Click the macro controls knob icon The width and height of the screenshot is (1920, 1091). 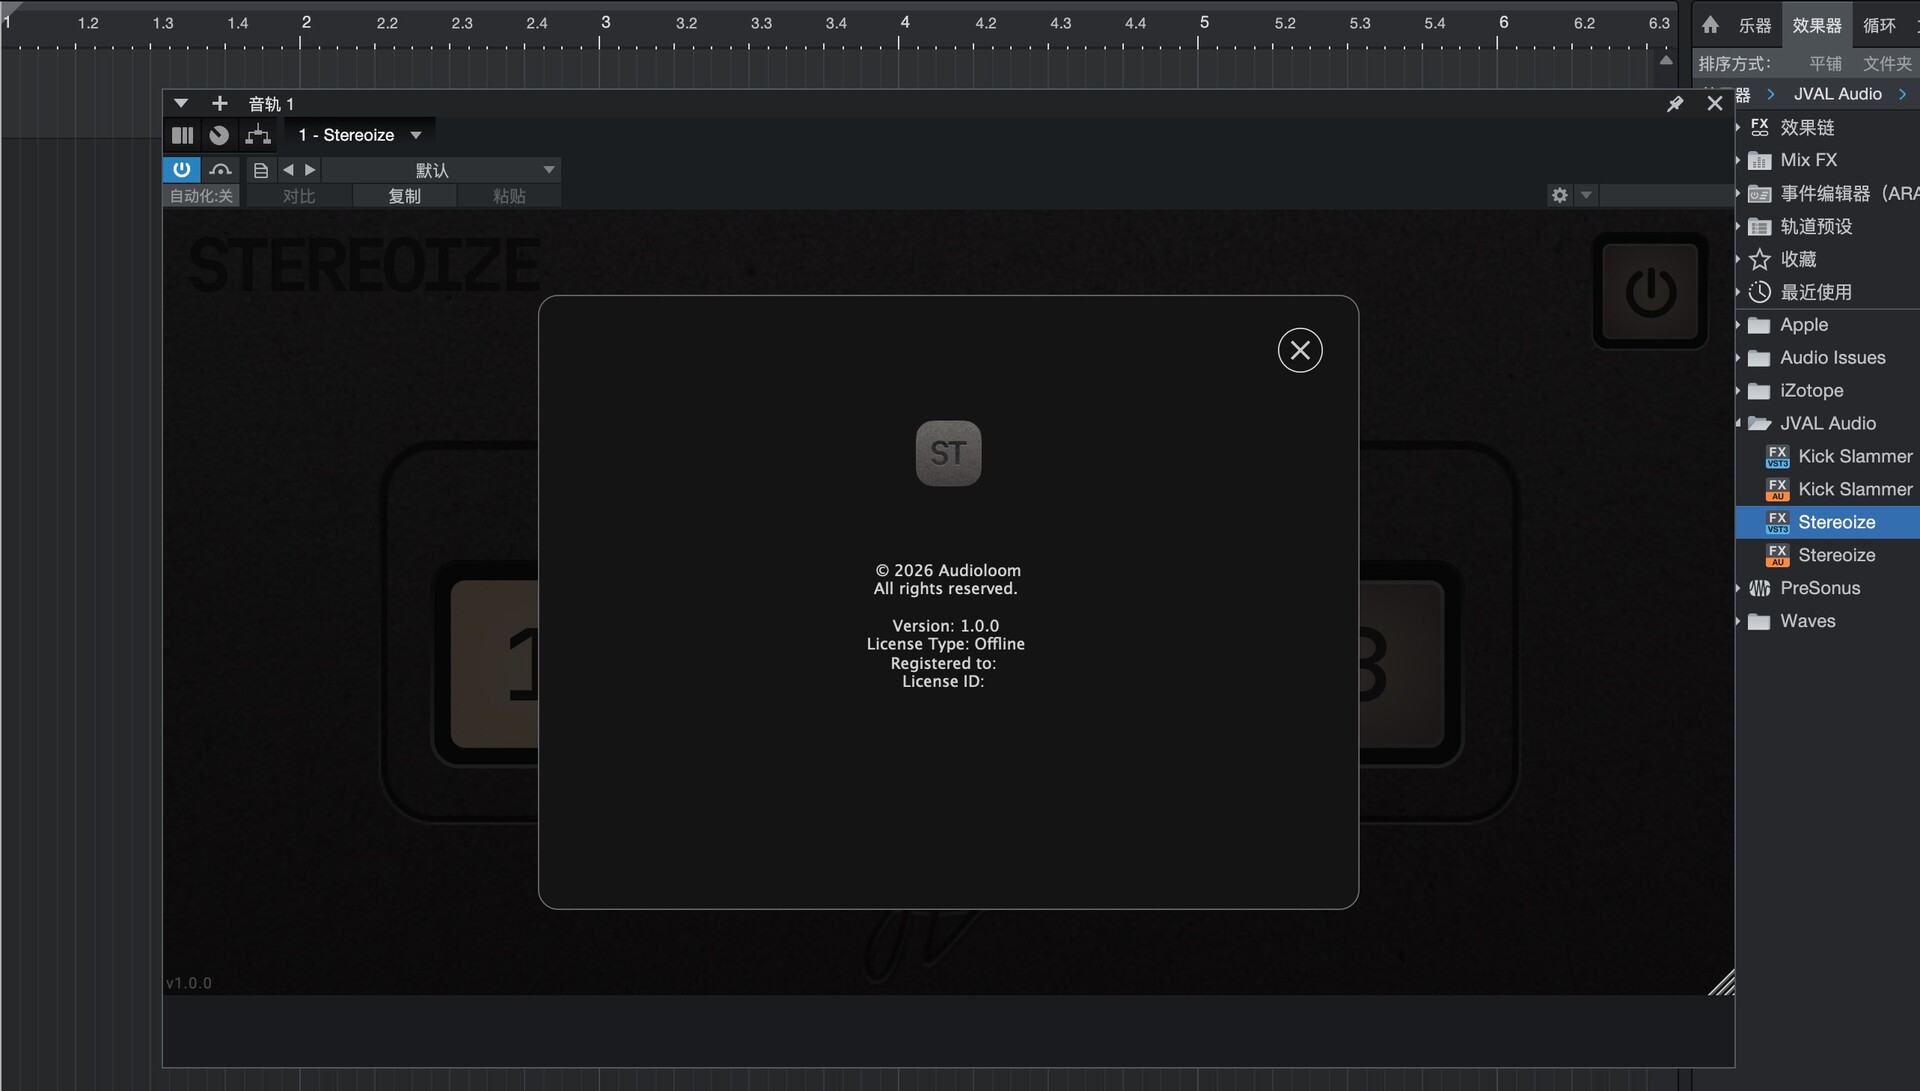tap(219, 135)
